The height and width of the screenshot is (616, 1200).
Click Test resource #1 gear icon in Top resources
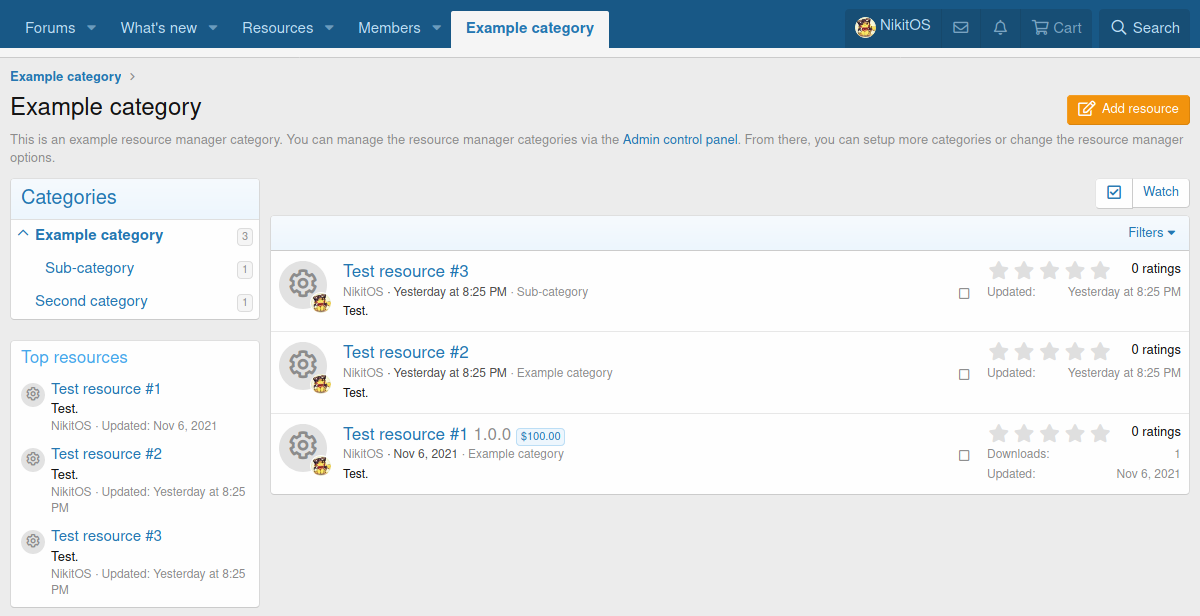click(x=33, y=395)
